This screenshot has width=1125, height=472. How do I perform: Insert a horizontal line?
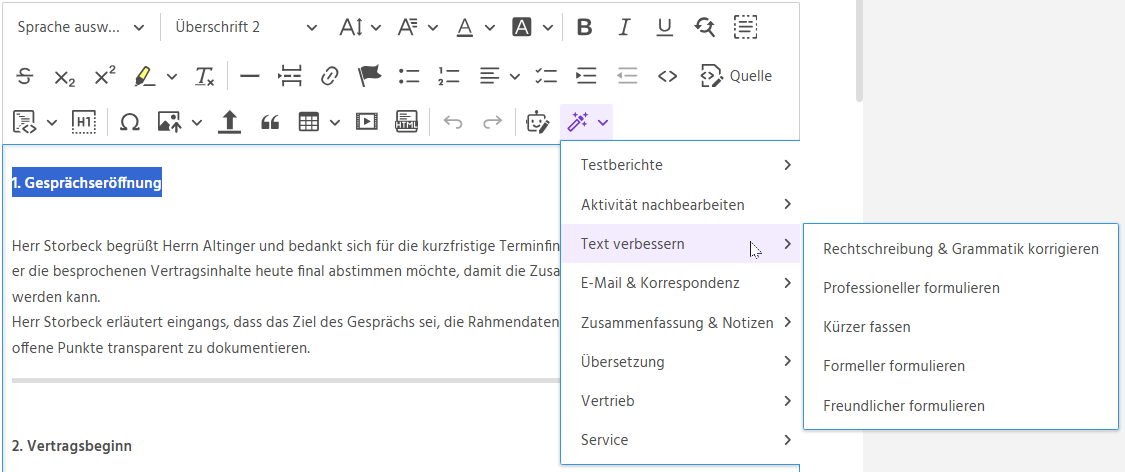tap(249, 76)
